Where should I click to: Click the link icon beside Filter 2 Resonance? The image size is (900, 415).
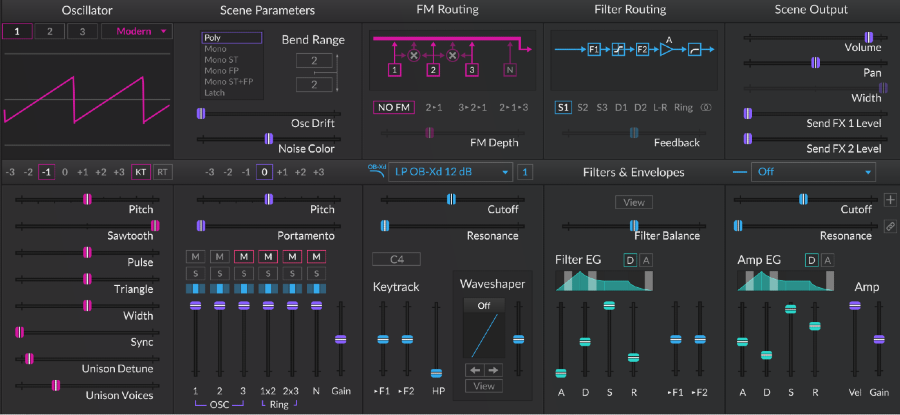890,226
